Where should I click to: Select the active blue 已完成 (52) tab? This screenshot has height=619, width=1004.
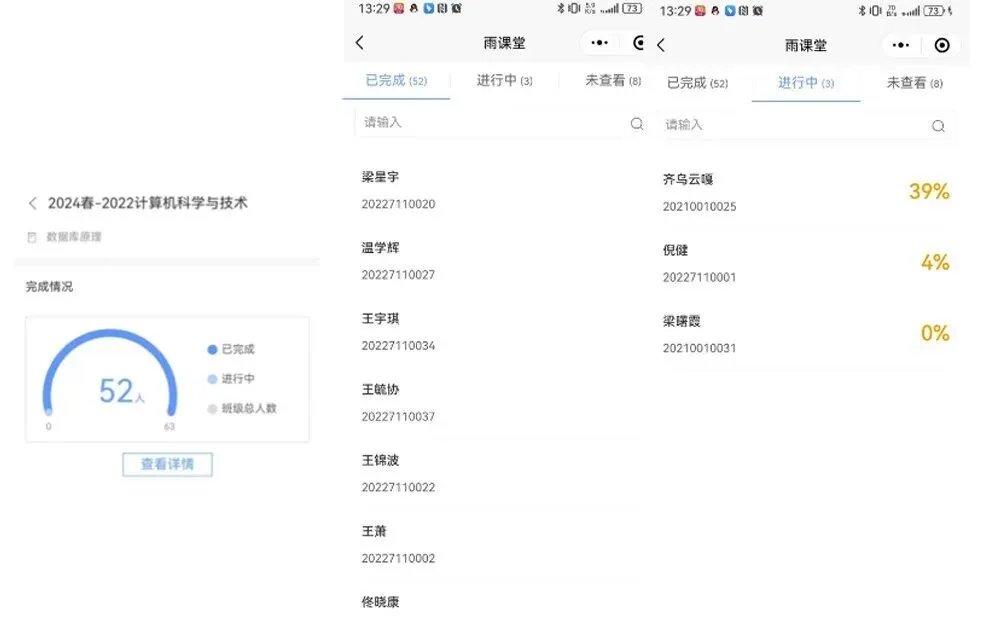[396, 81]
